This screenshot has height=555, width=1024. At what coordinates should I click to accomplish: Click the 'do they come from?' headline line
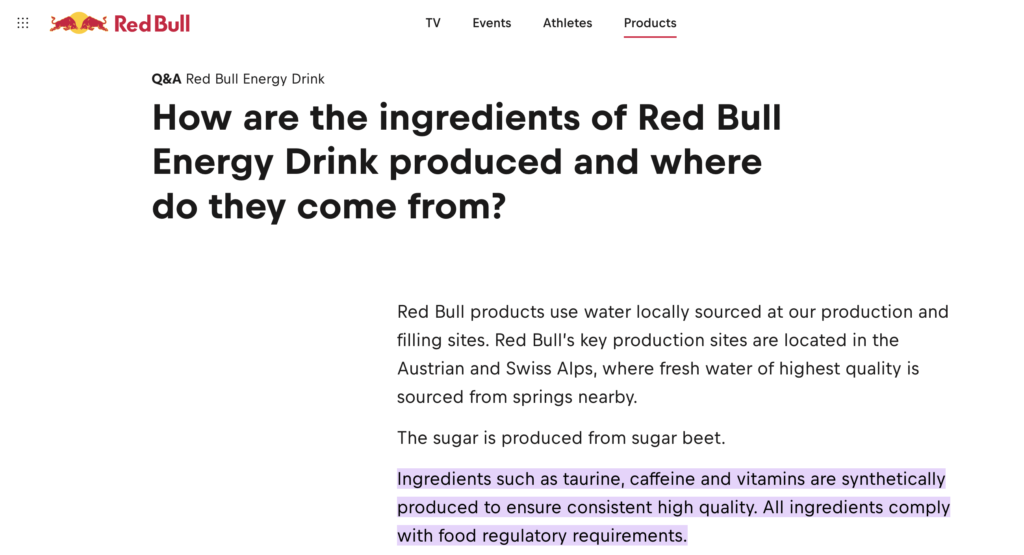(328, 206)
